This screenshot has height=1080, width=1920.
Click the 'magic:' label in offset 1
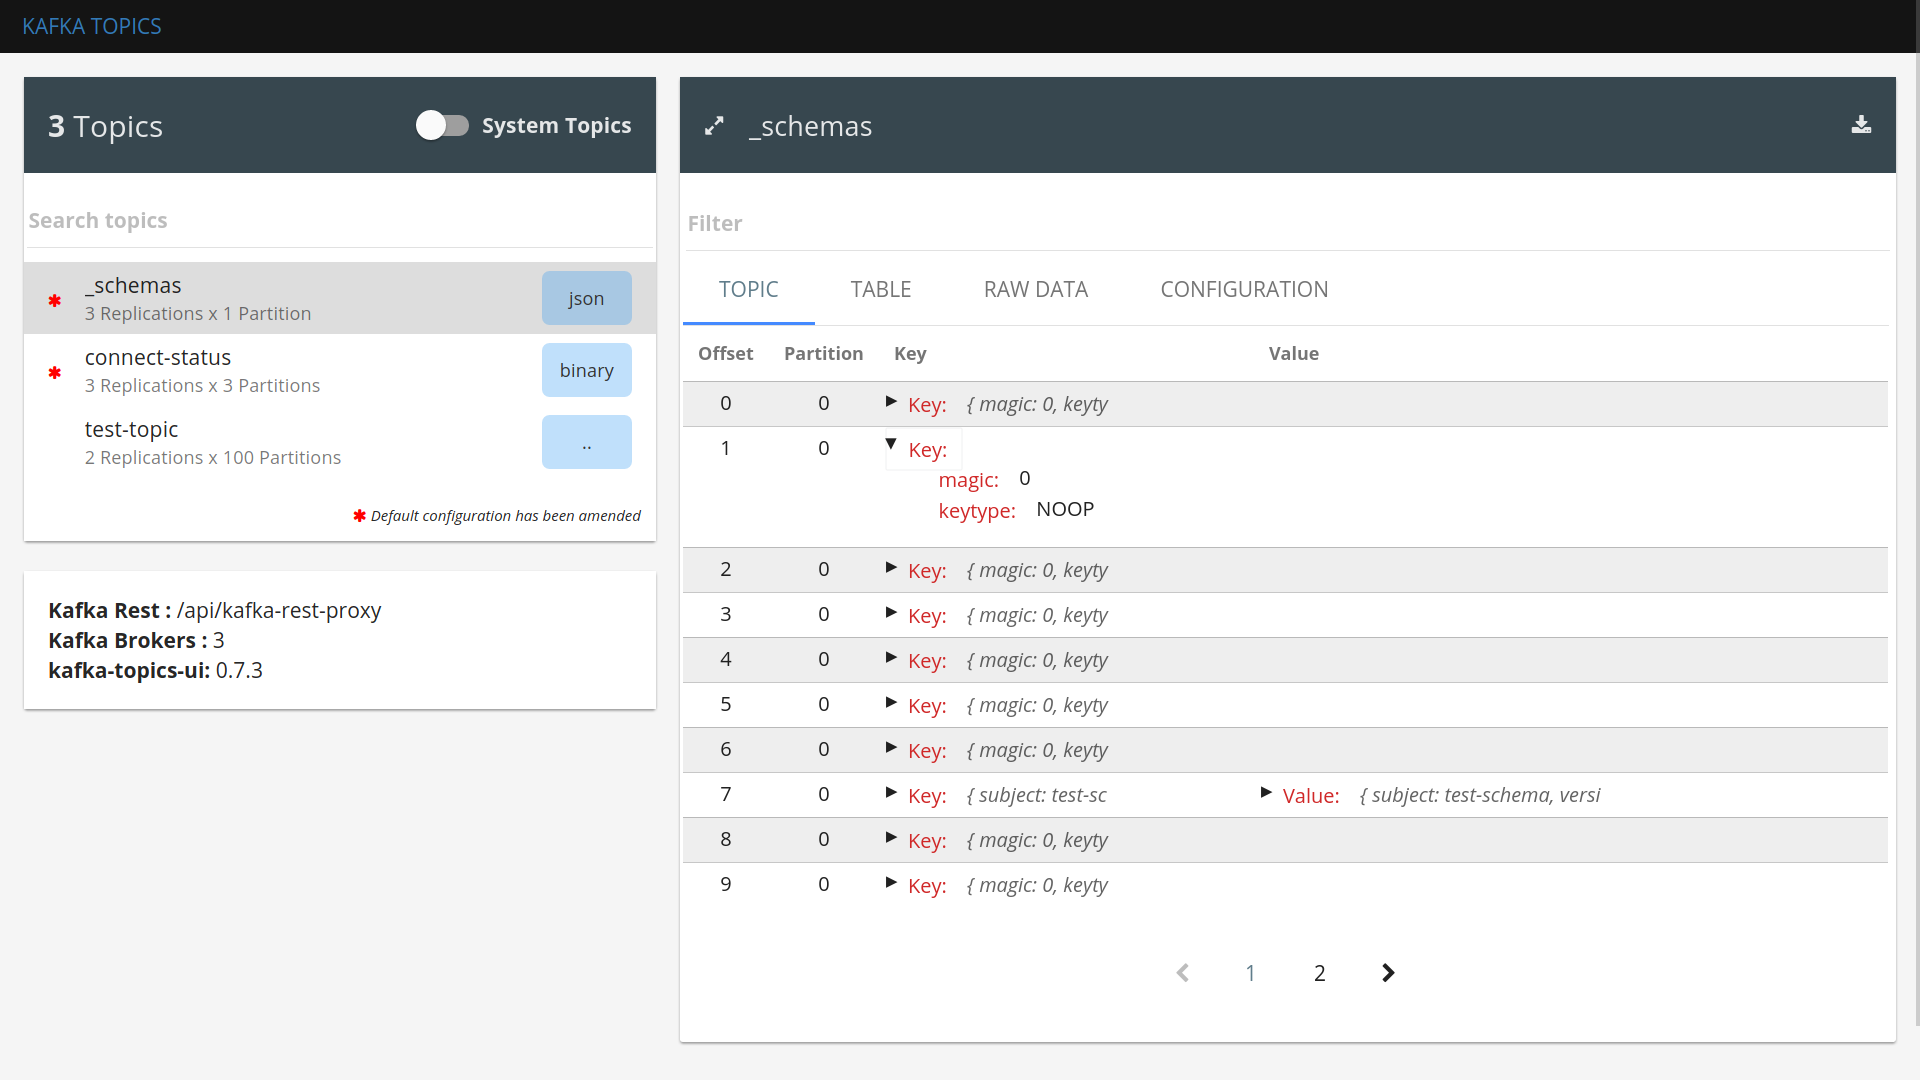(969, 480)
